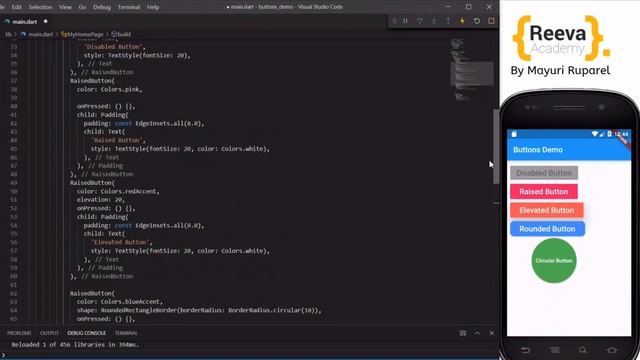
Task: Click the Step Over debug icon
Action: [x=420, y=21]
